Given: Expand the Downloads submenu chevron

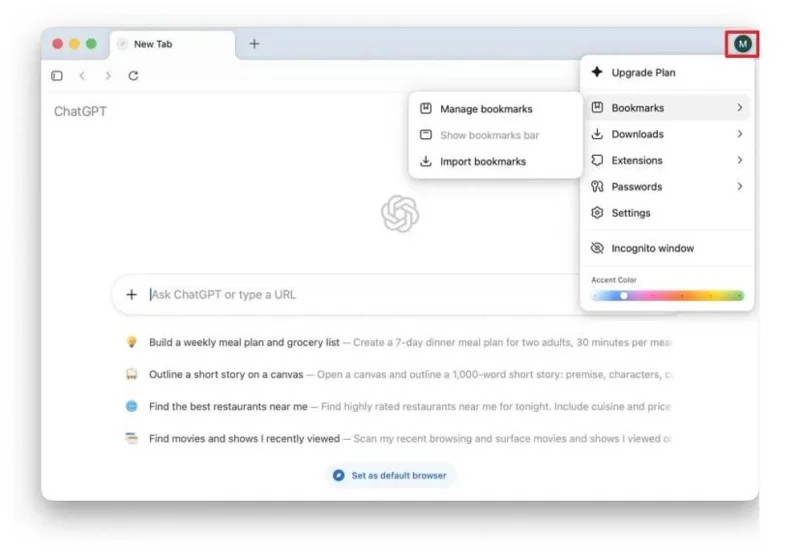Looking at the screenshot, I should pos(739,134).
